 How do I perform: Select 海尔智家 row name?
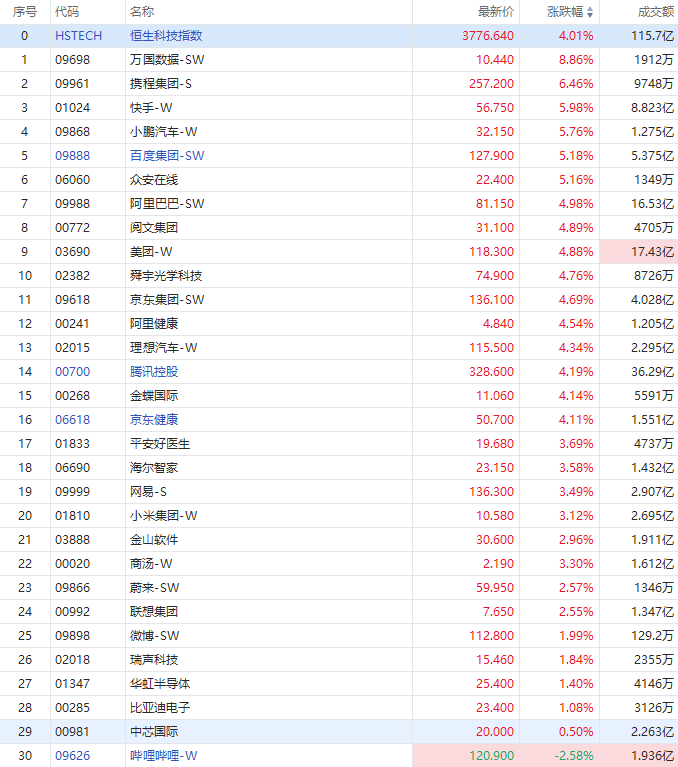154,468
